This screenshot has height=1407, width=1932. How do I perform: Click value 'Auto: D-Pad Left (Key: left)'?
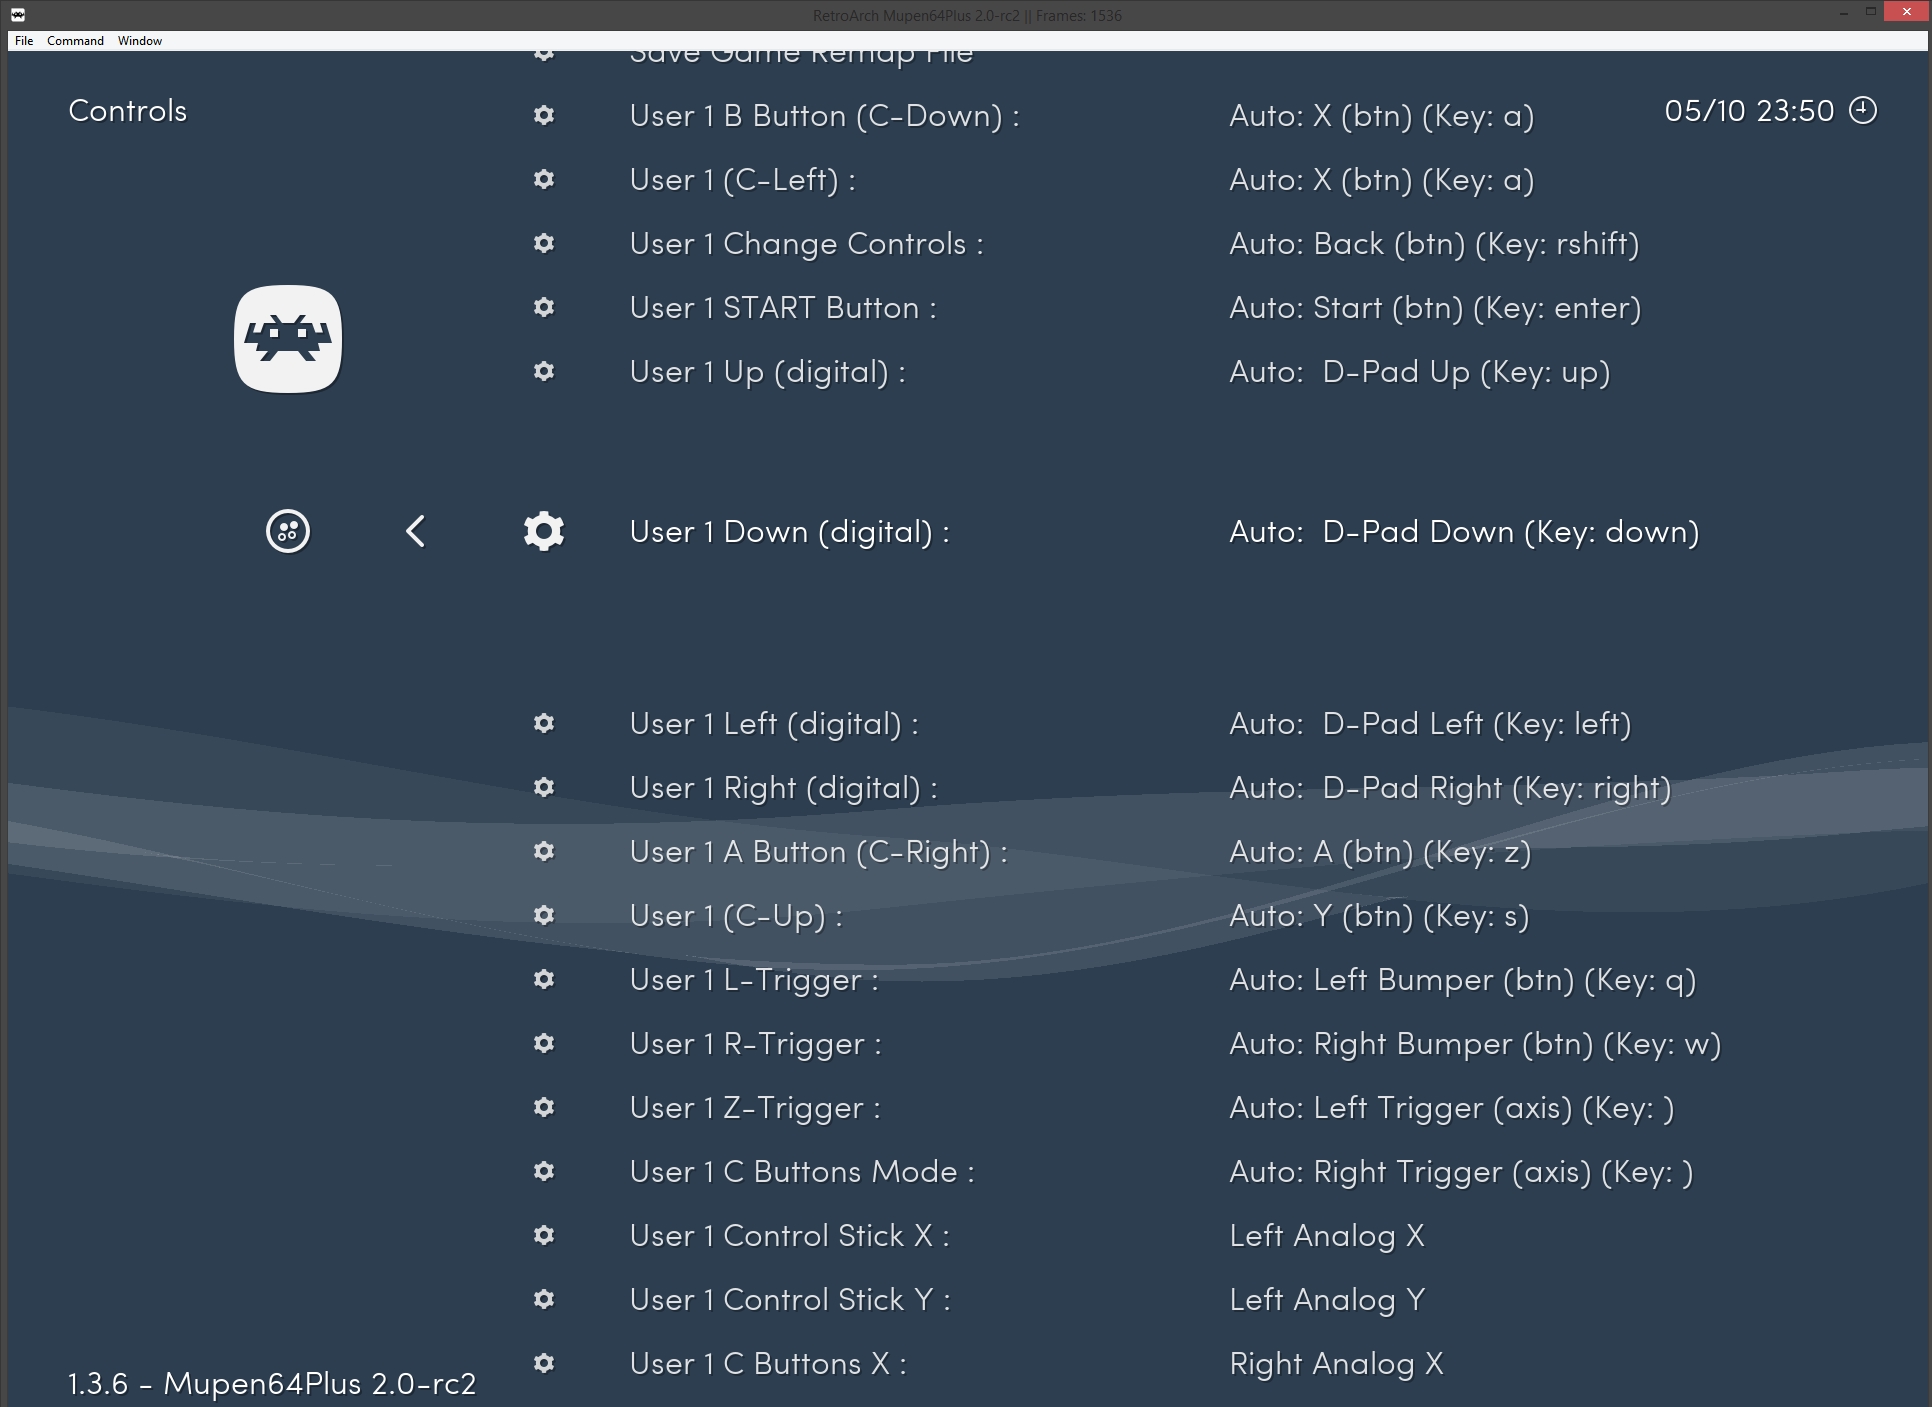(x=1430, y=725)
